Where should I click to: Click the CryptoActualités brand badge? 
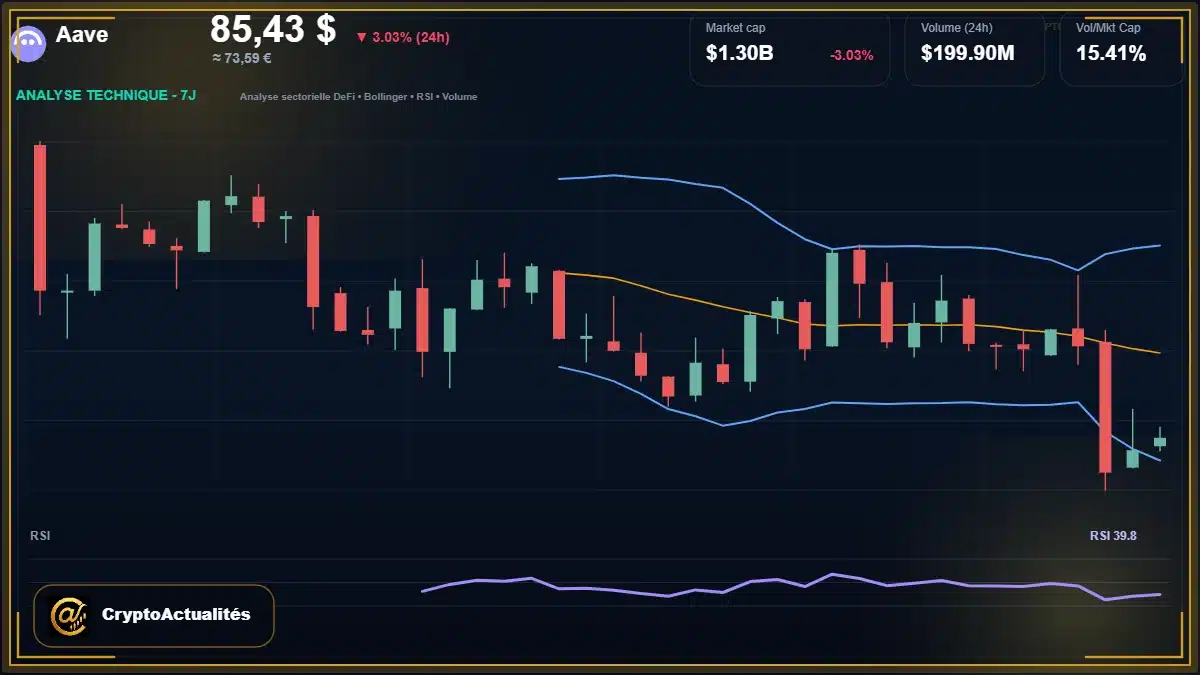tap(154, 615)
